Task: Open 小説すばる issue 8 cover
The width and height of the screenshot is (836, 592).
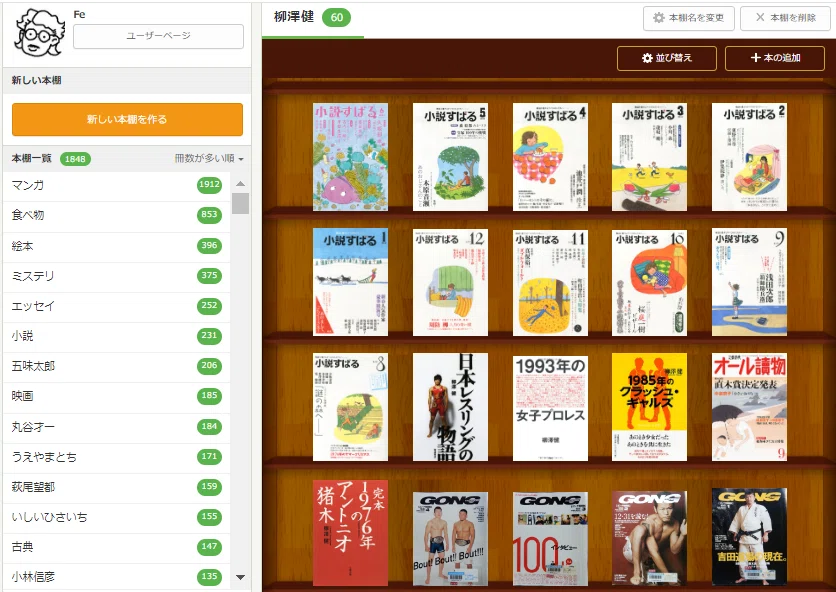Action: click(350, 407)
